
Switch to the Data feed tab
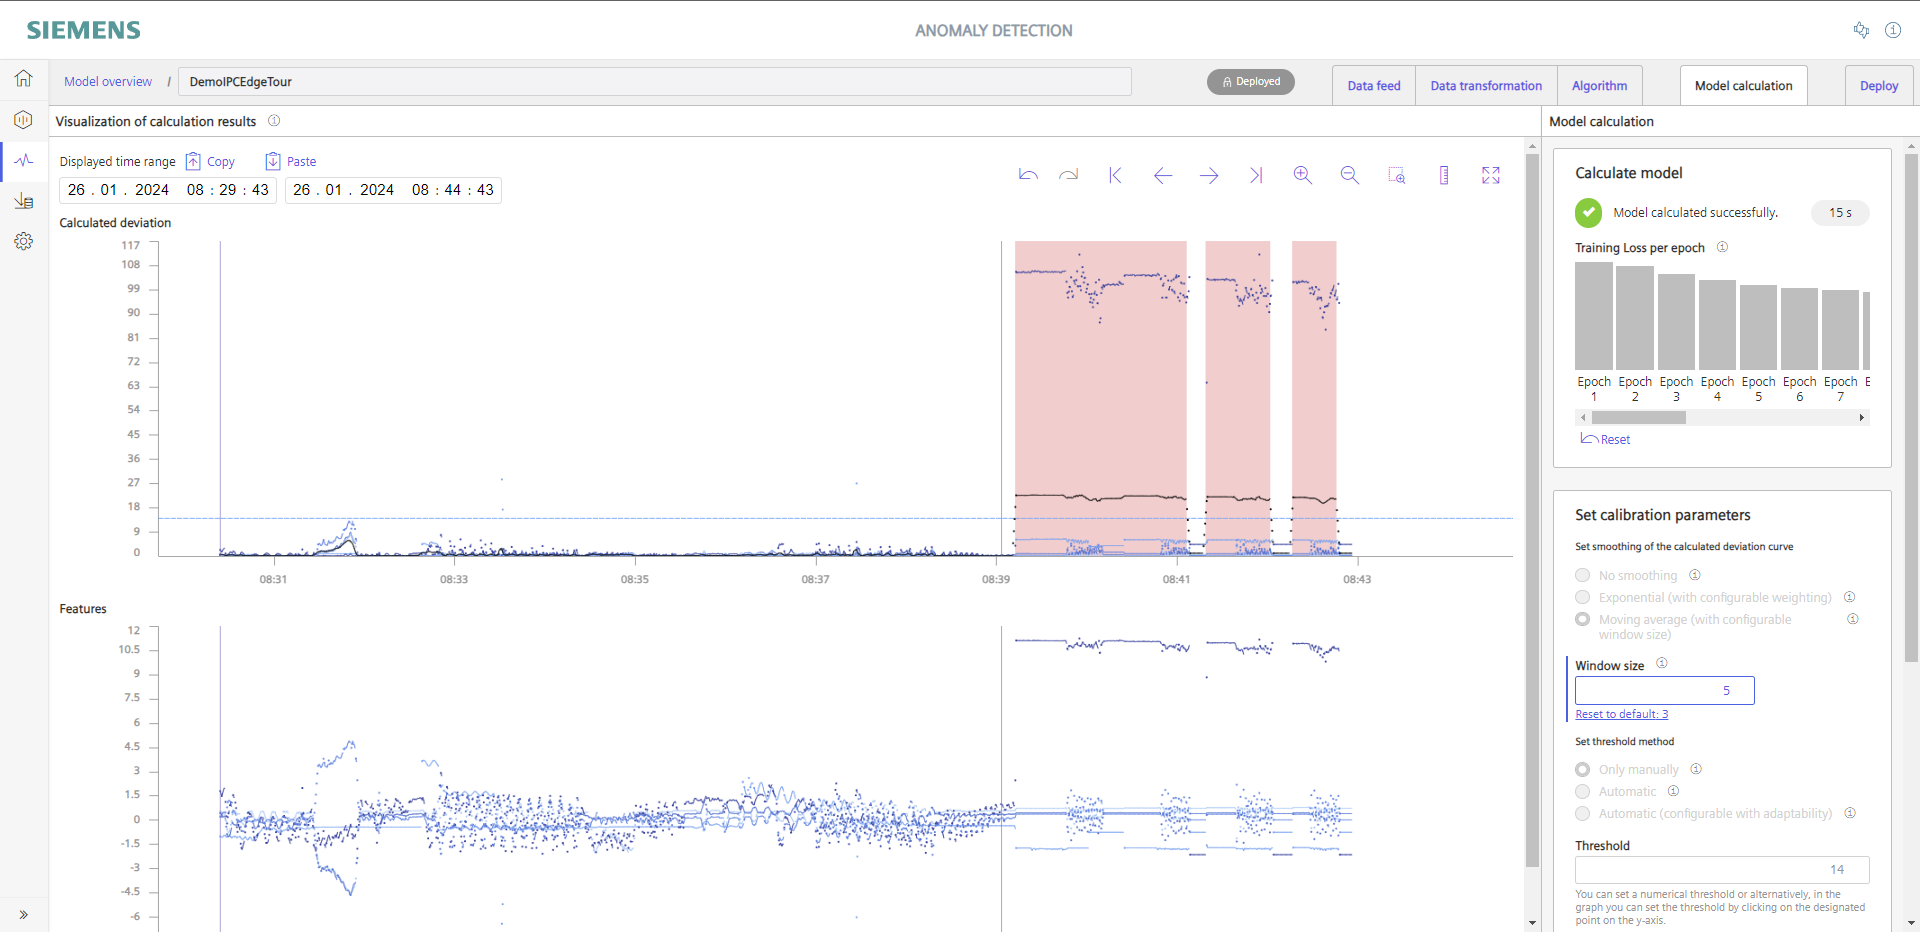click(x=1374, y=86)
